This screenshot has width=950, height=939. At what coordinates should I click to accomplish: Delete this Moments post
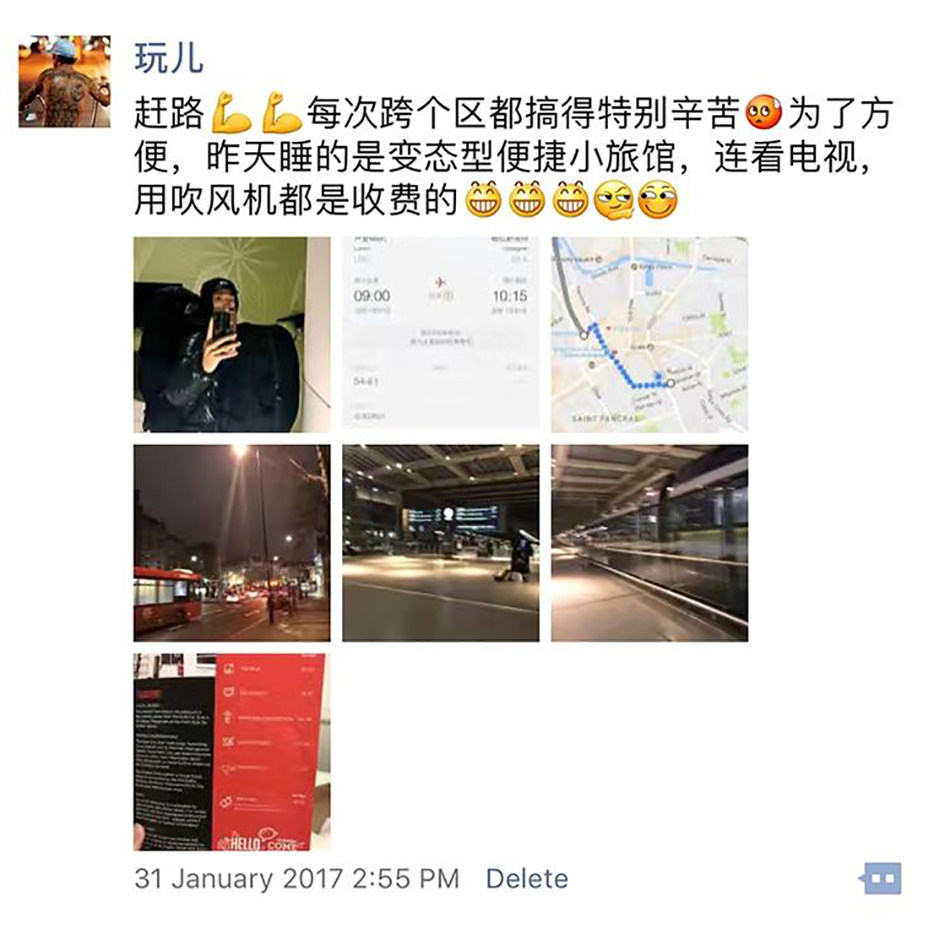[x=526, y=878]
